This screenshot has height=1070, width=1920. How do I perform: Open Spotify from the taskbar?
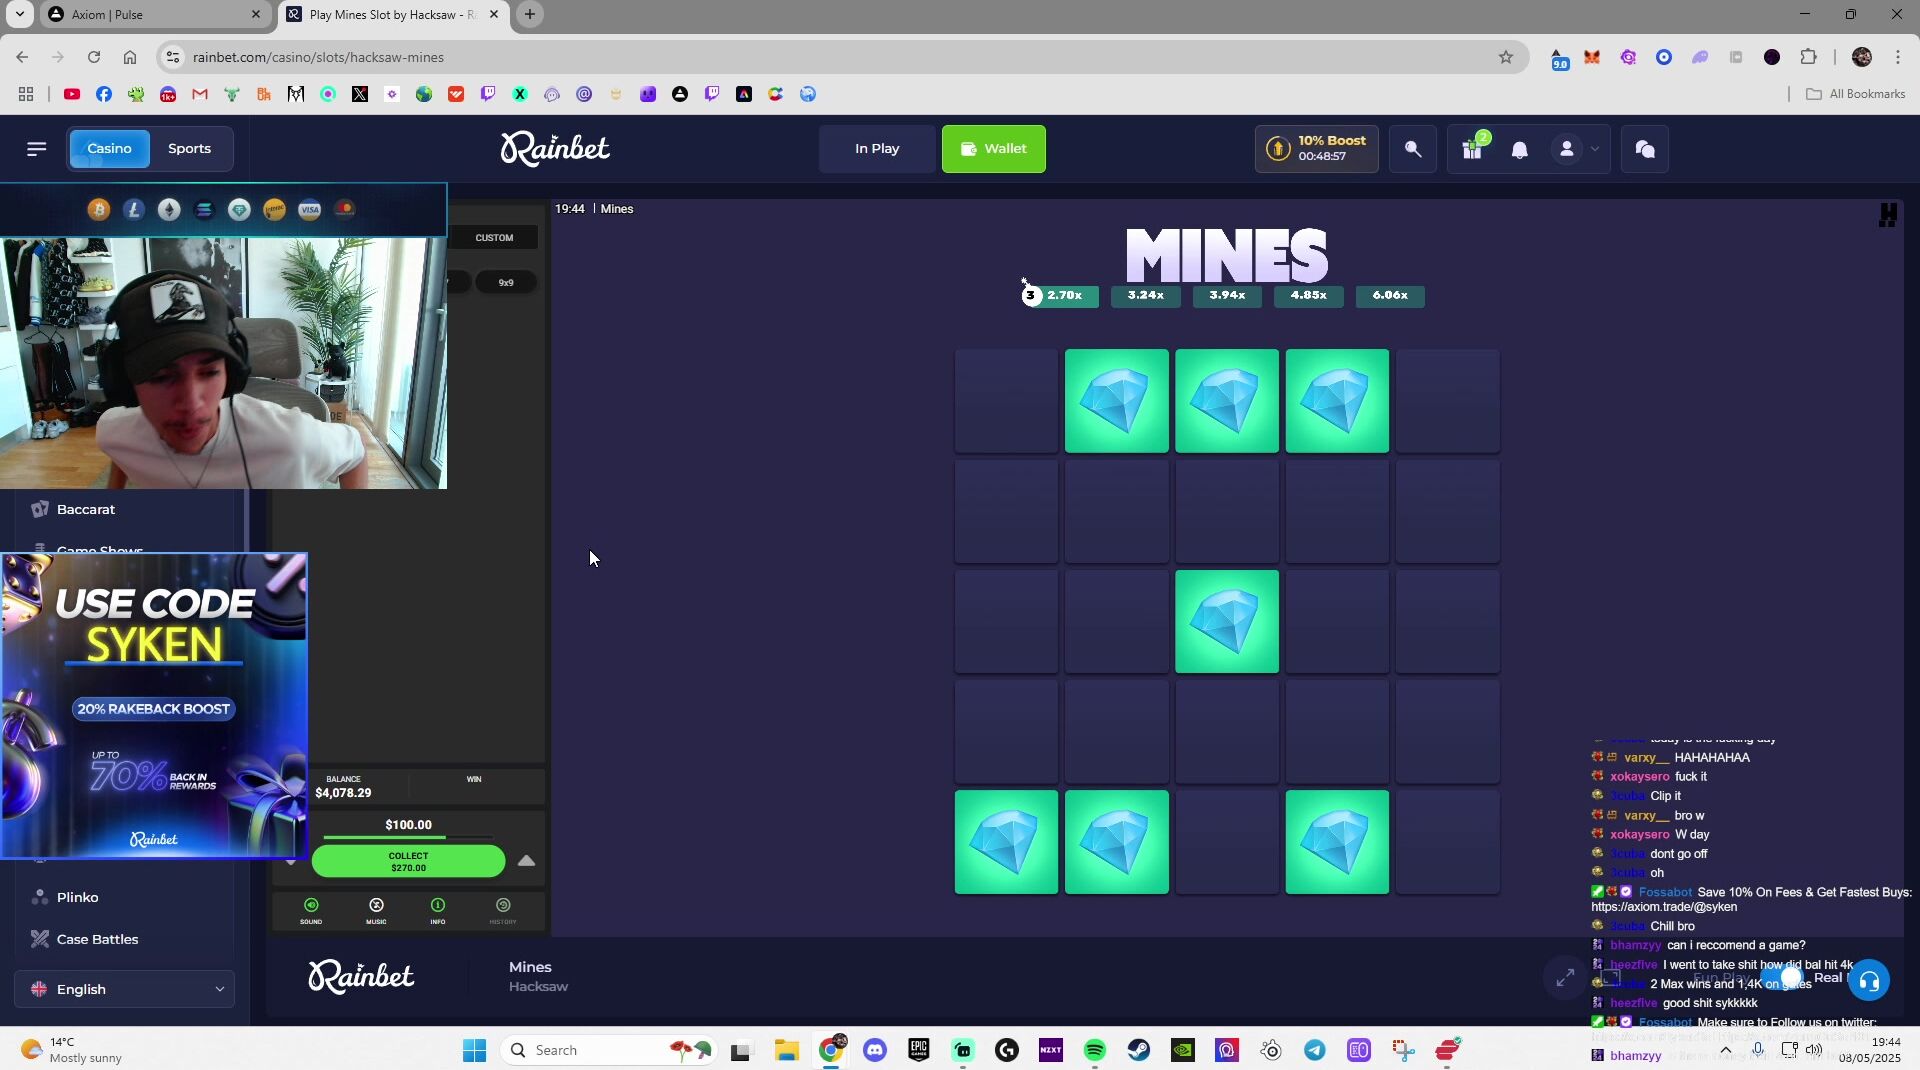1095,1050
